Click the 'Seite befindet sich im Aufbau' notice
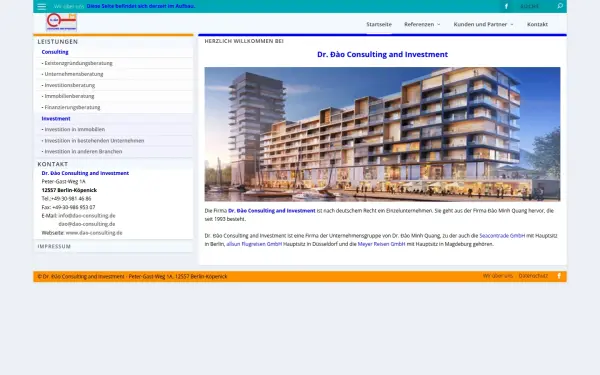This screenshot has height=375, width=600. pyautogui.click(x=141, y=6)
